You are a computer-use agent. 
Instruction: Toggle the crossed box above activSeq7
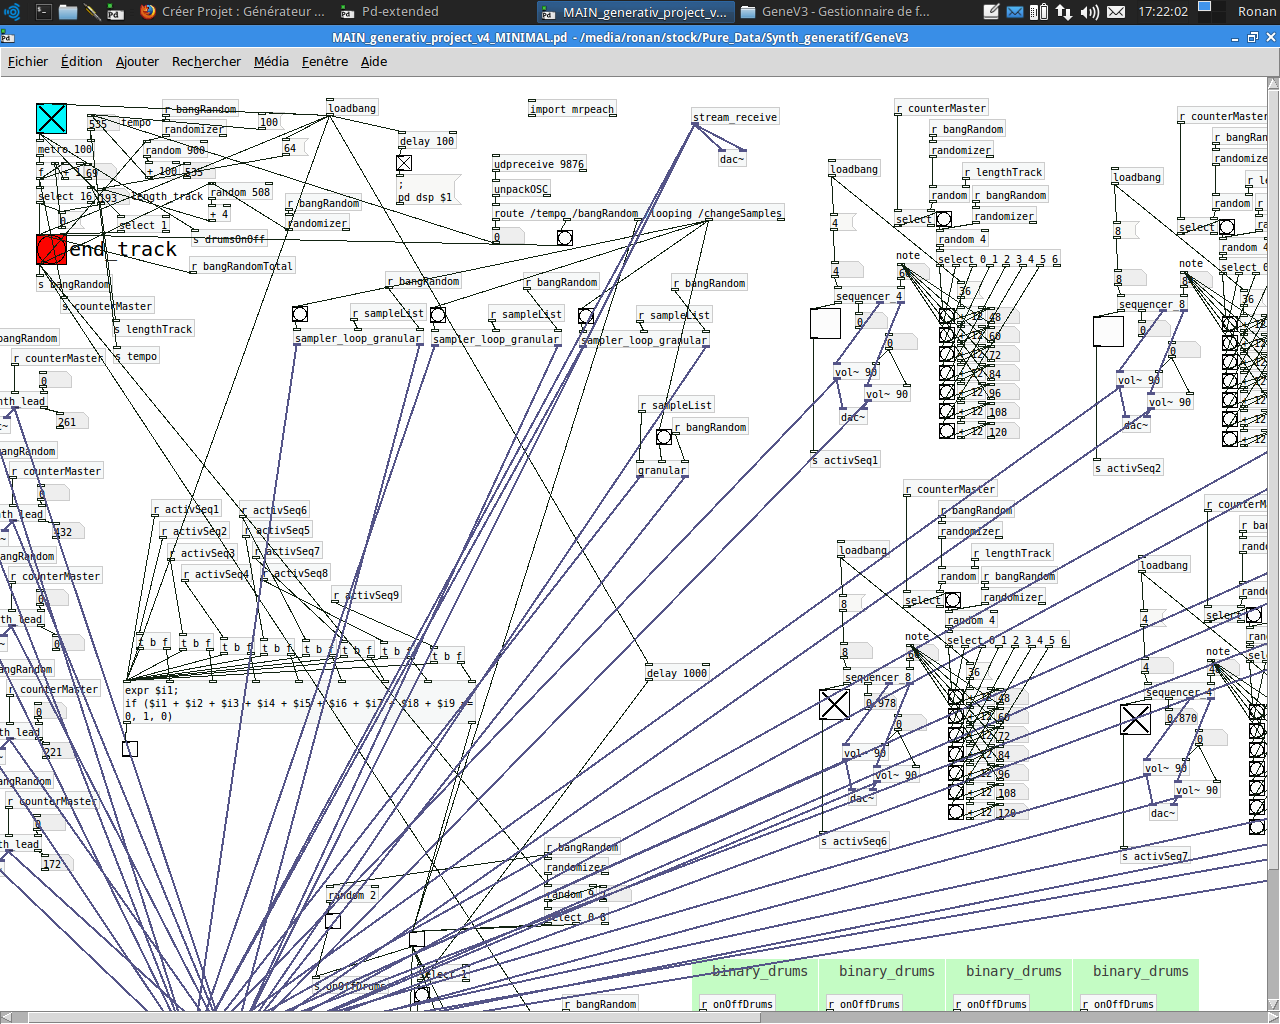click(x=1135, y=719)
